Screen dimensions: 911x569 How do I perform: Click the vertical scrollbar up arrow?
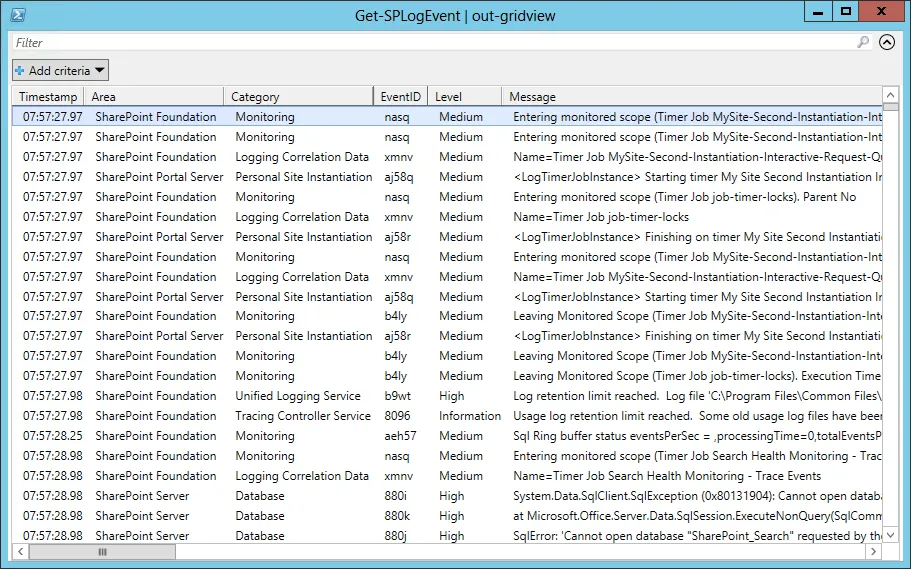pos(890,95)
